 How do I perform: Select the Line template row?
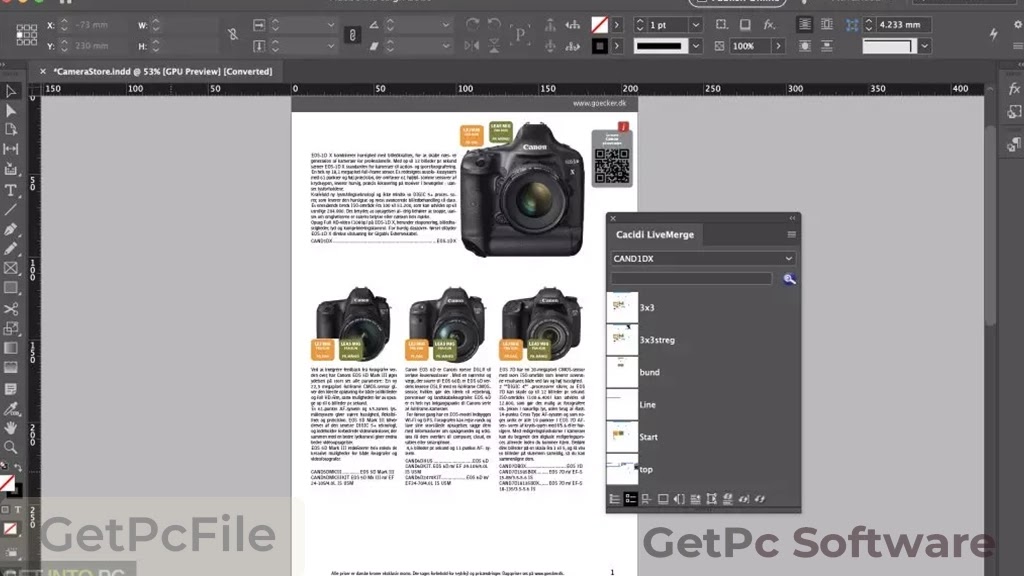(x=703, y=405)
